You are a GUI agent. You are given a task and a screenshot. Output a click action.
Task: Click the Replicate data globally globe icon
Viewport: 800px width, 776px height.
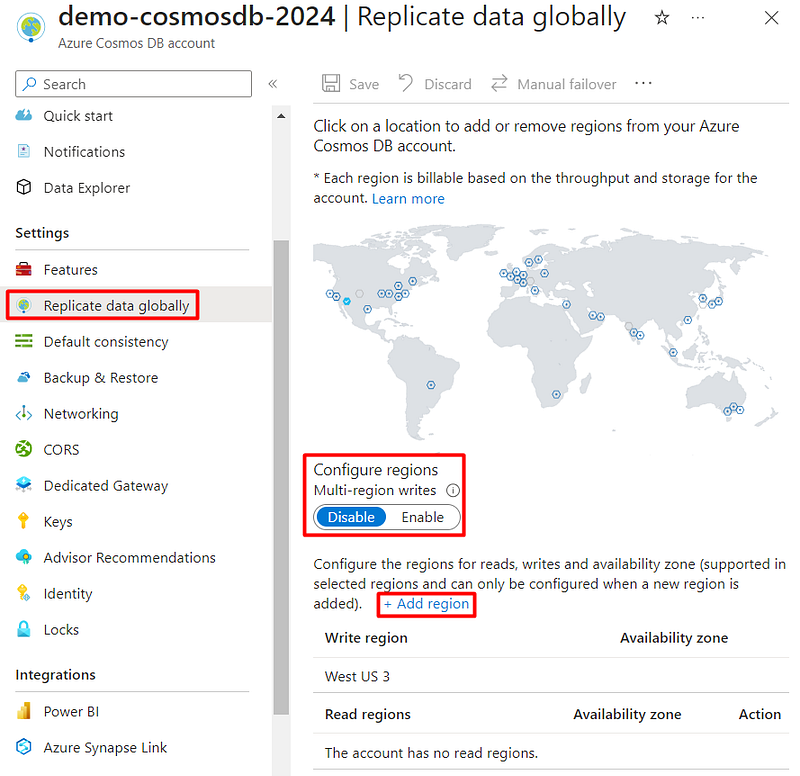(x=23, y=305)
